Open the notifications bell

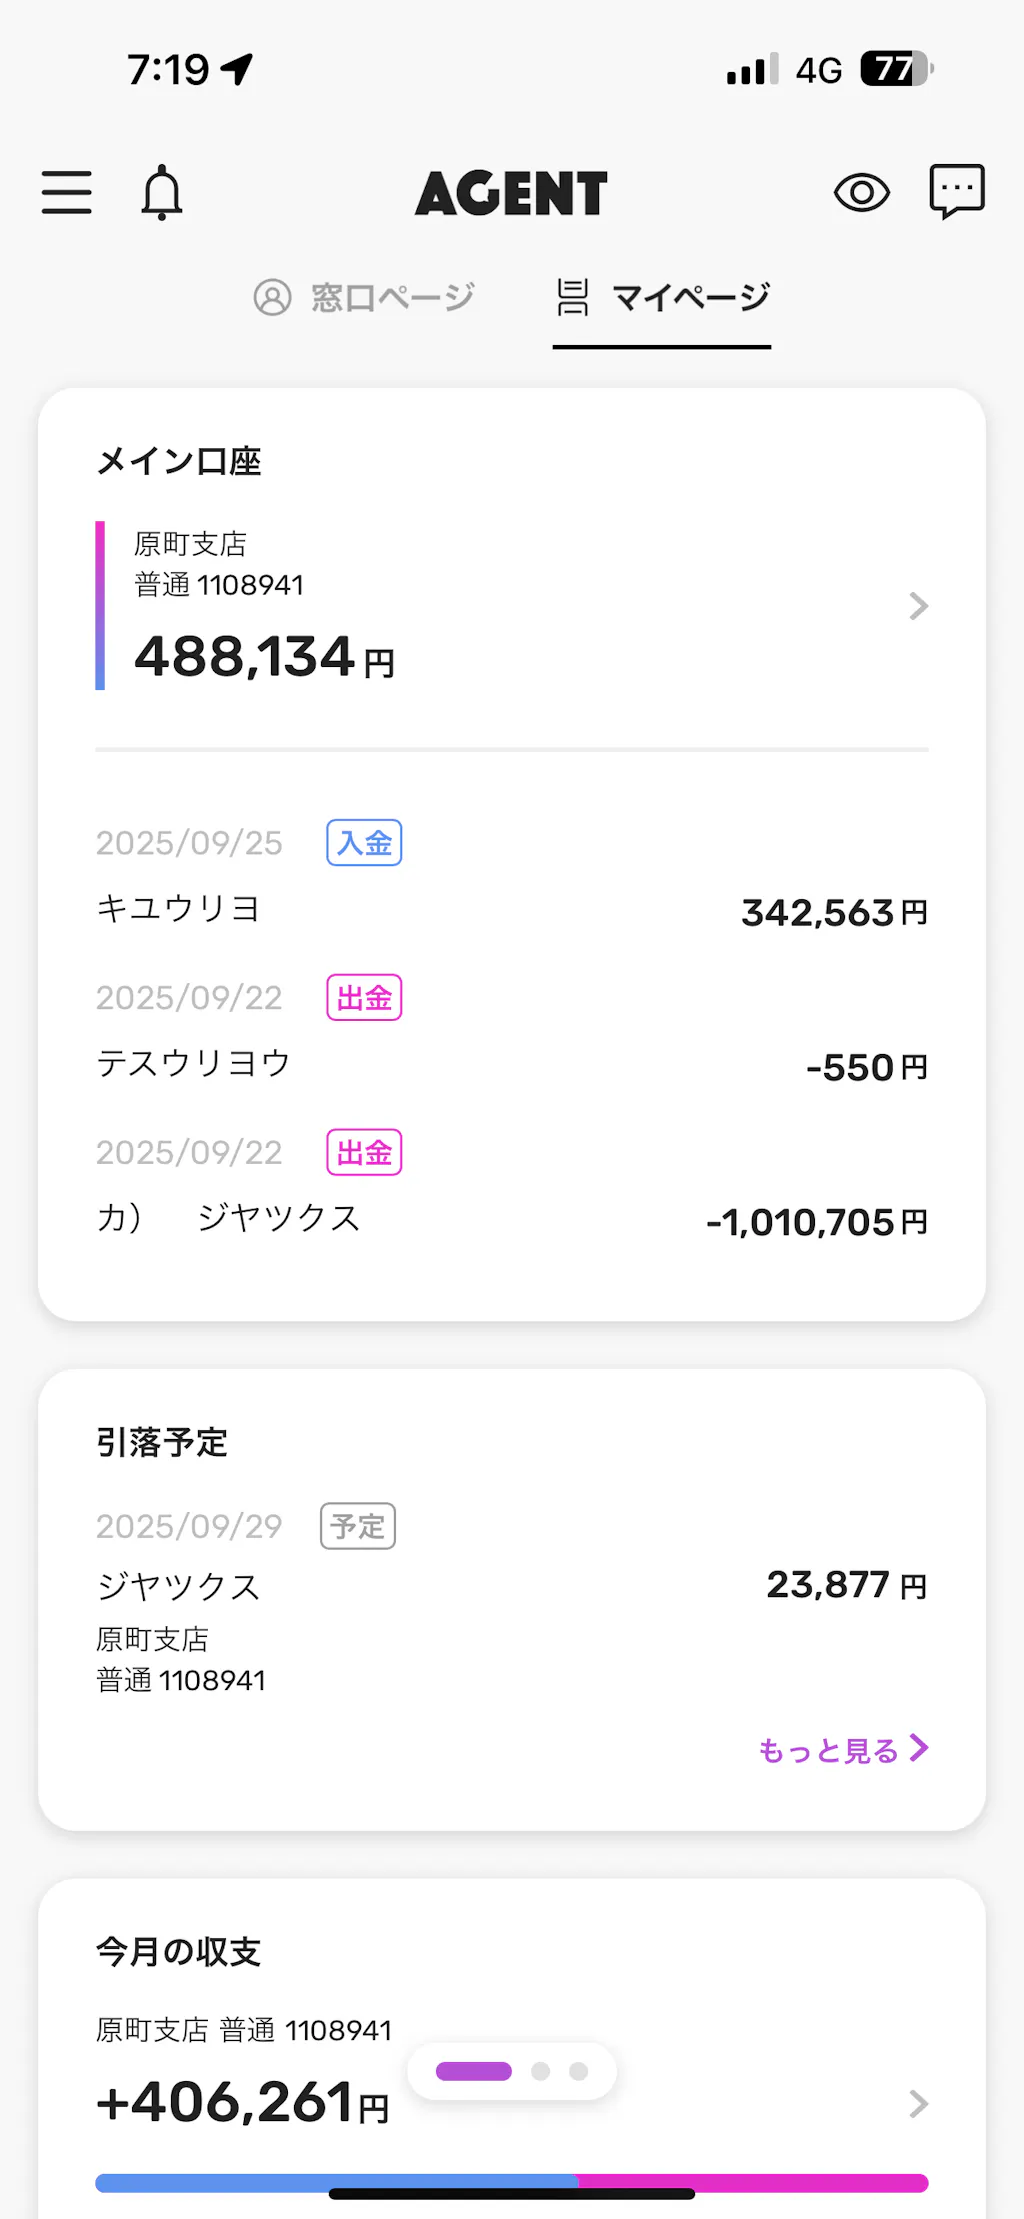(x=161, y=192)
